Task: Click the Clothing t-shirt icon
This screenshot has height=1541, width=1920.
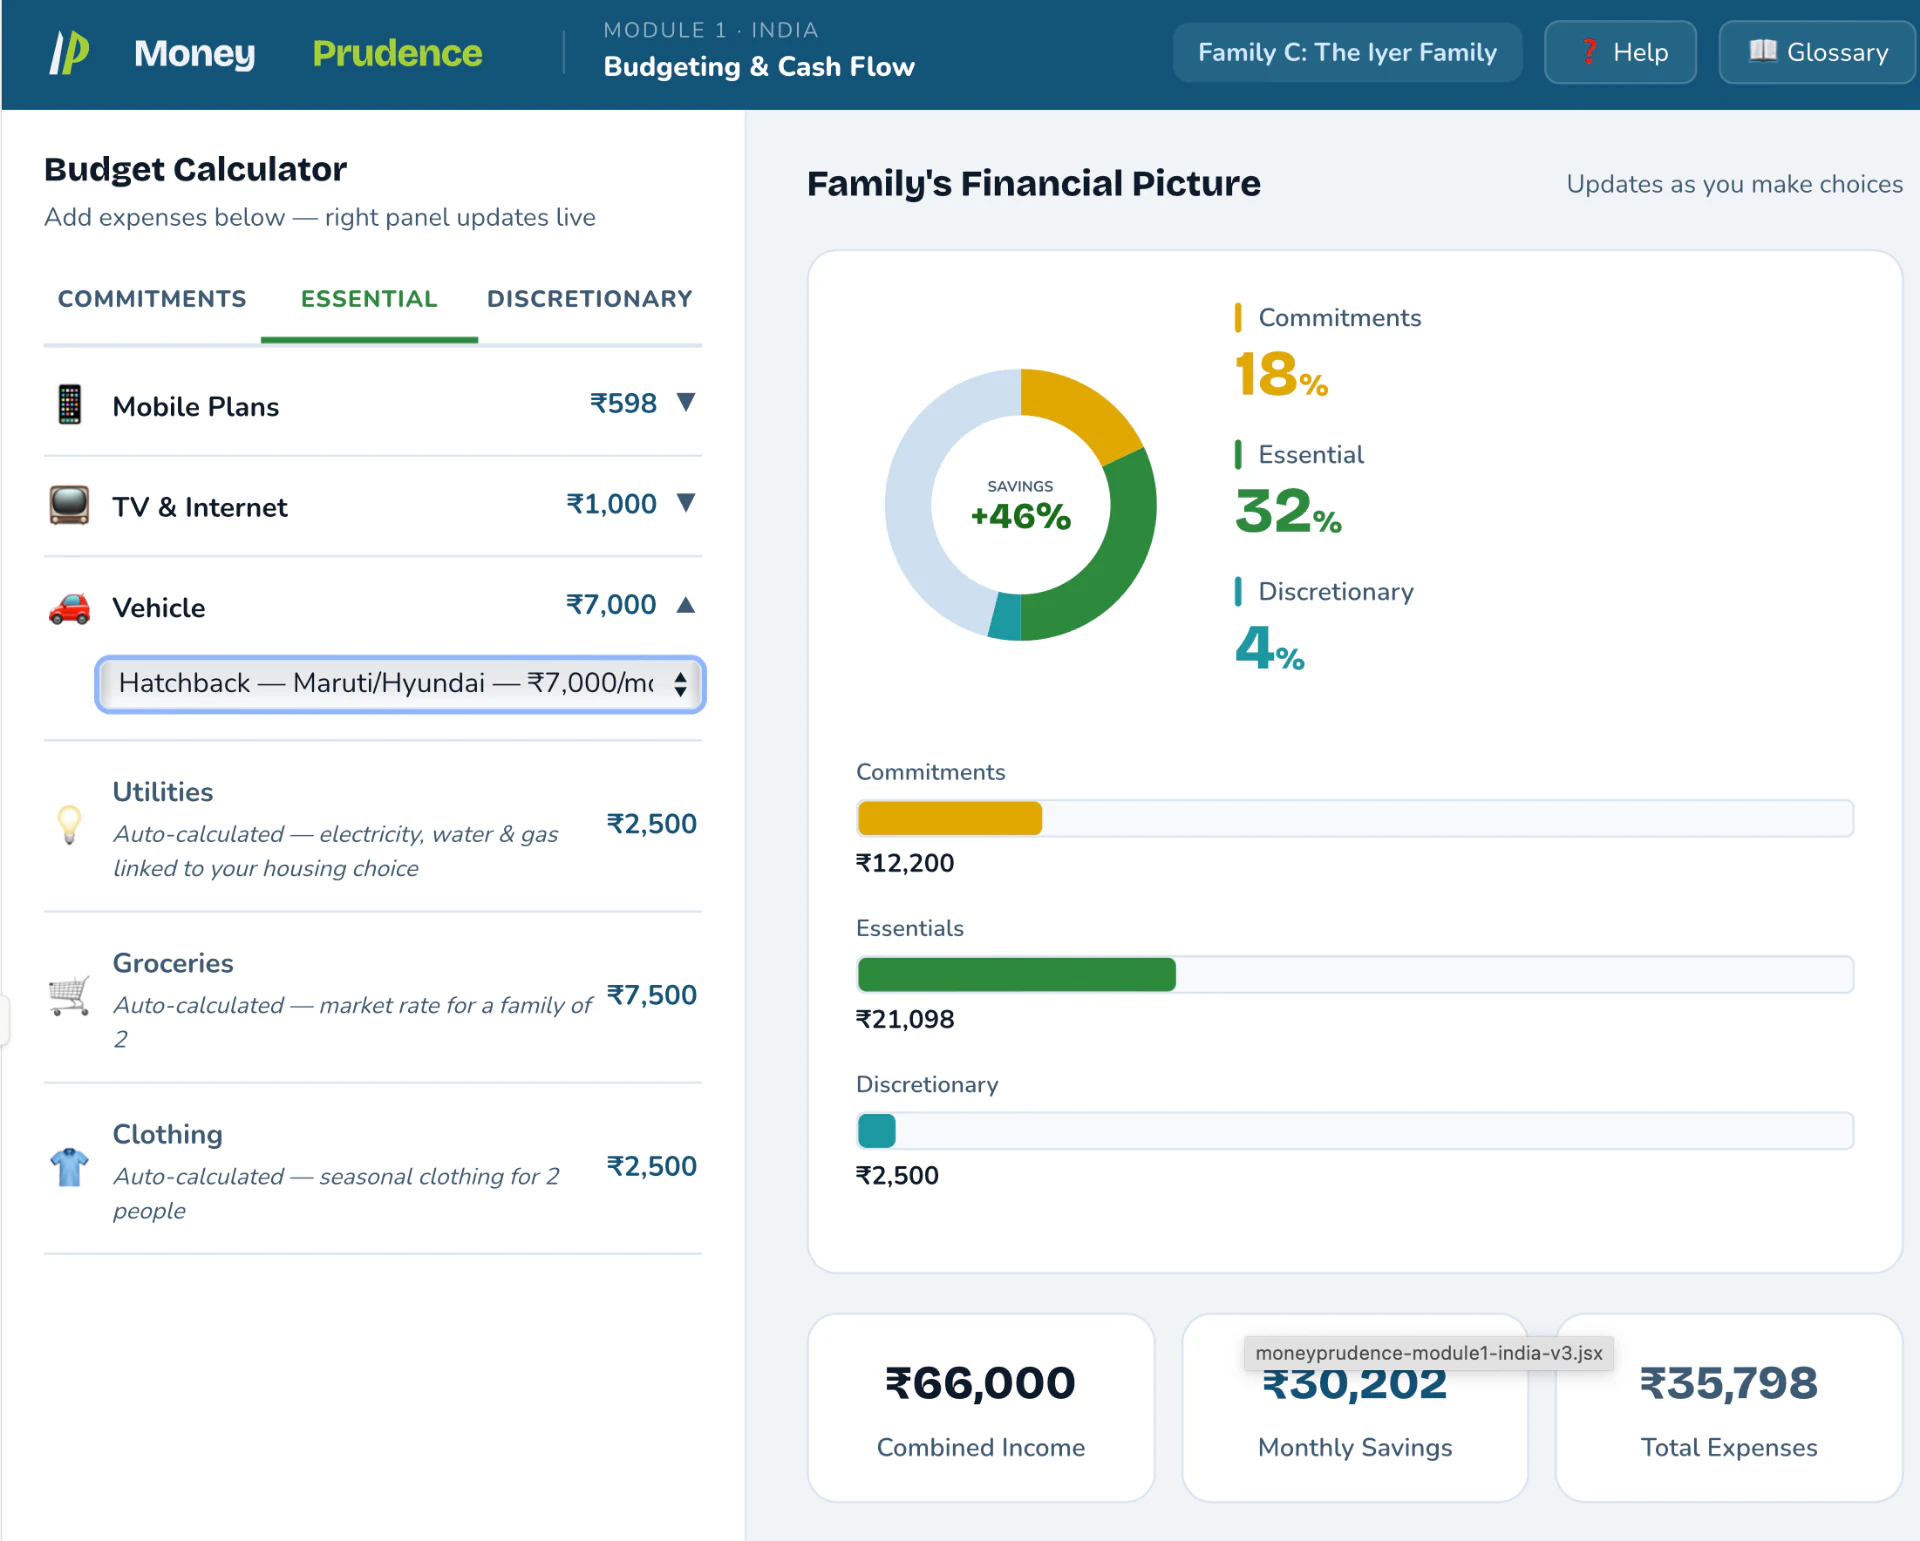Action: (69, 1167)
